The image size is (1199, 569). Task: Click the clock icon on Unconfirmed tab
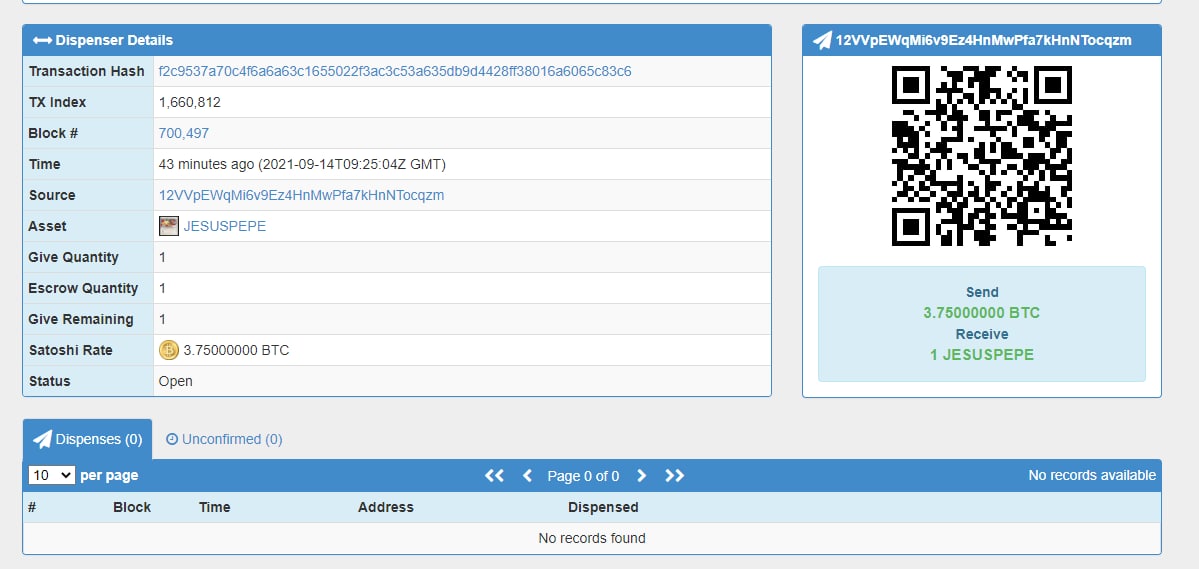172,439
